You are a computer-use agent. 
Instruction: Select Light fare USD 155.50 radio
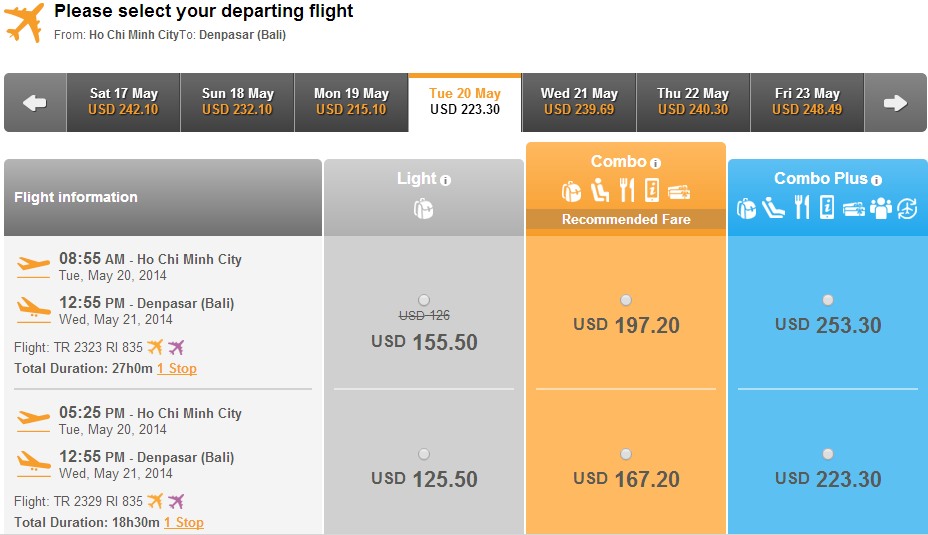pyautogui.click(x=424, y=300)
